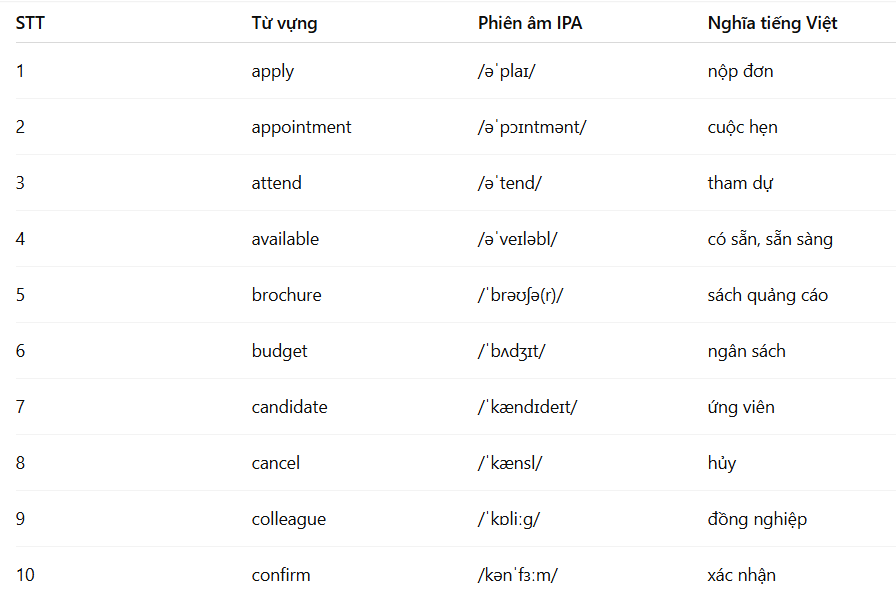Click the word cancel in row 8
Viewport: 896px width, 598px height.
click(275, 463)
